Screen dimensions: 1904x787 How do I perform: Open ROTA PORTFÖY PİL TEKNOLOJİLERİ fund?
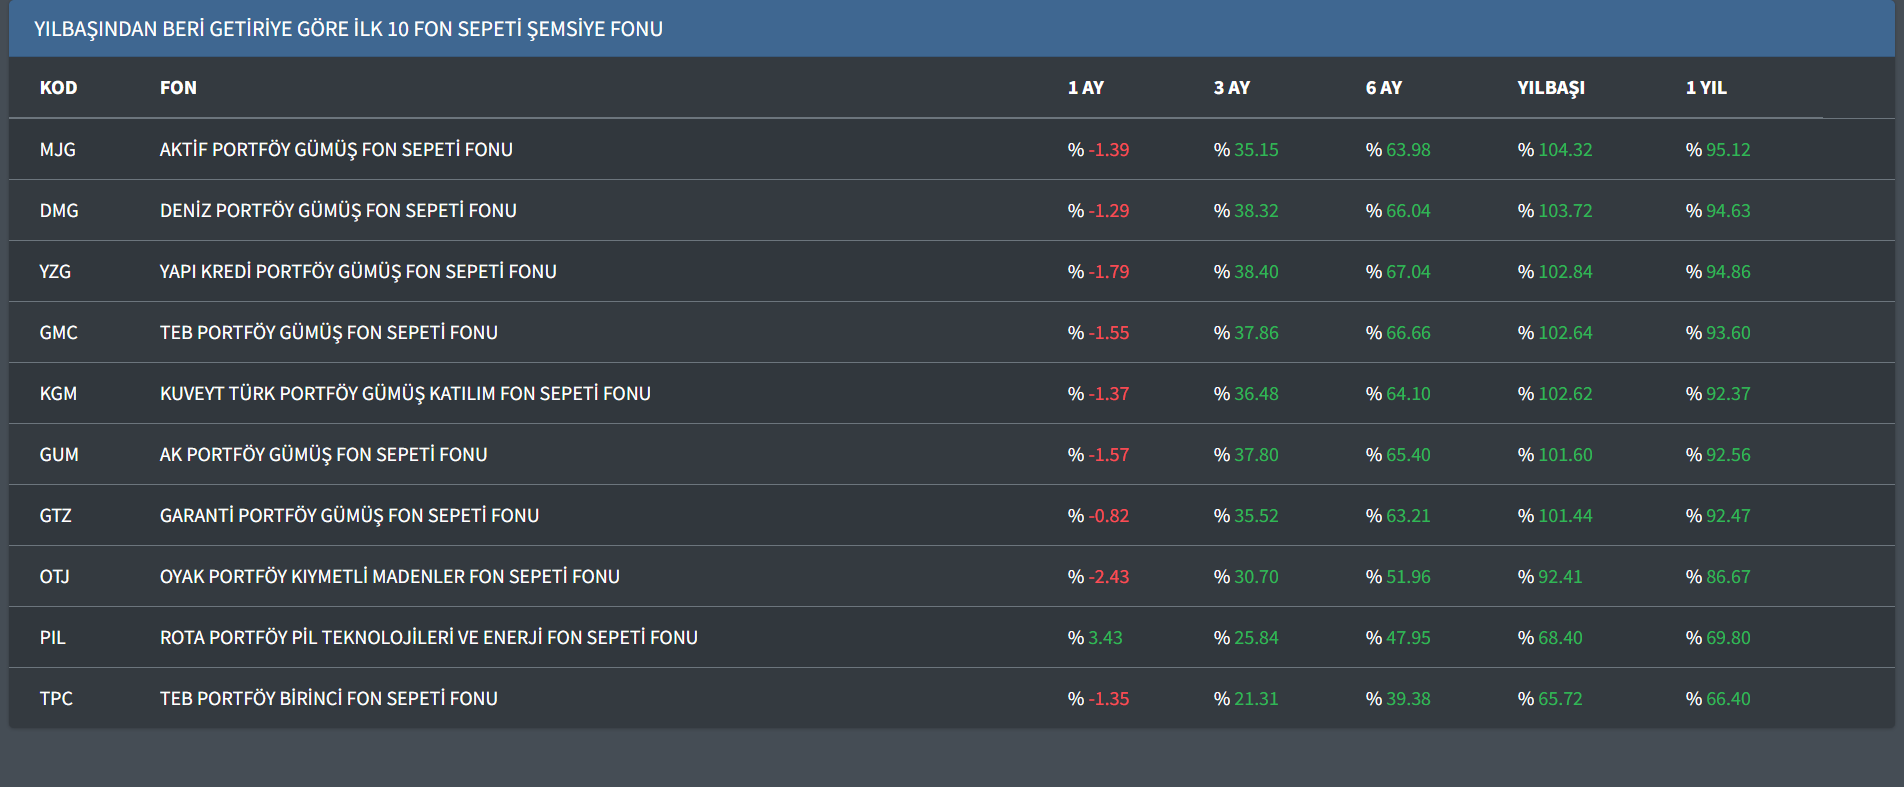click(428, 638)
